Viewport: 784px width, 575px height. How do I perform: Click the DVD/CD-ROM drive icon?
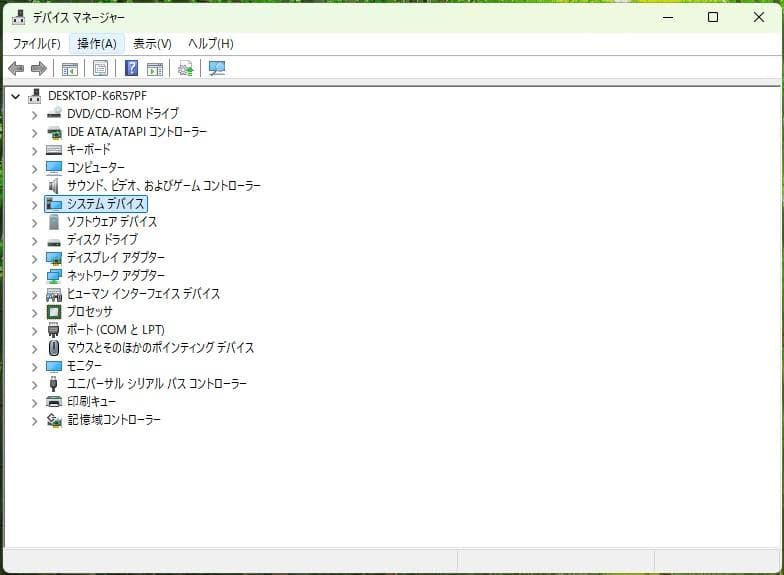54,114
